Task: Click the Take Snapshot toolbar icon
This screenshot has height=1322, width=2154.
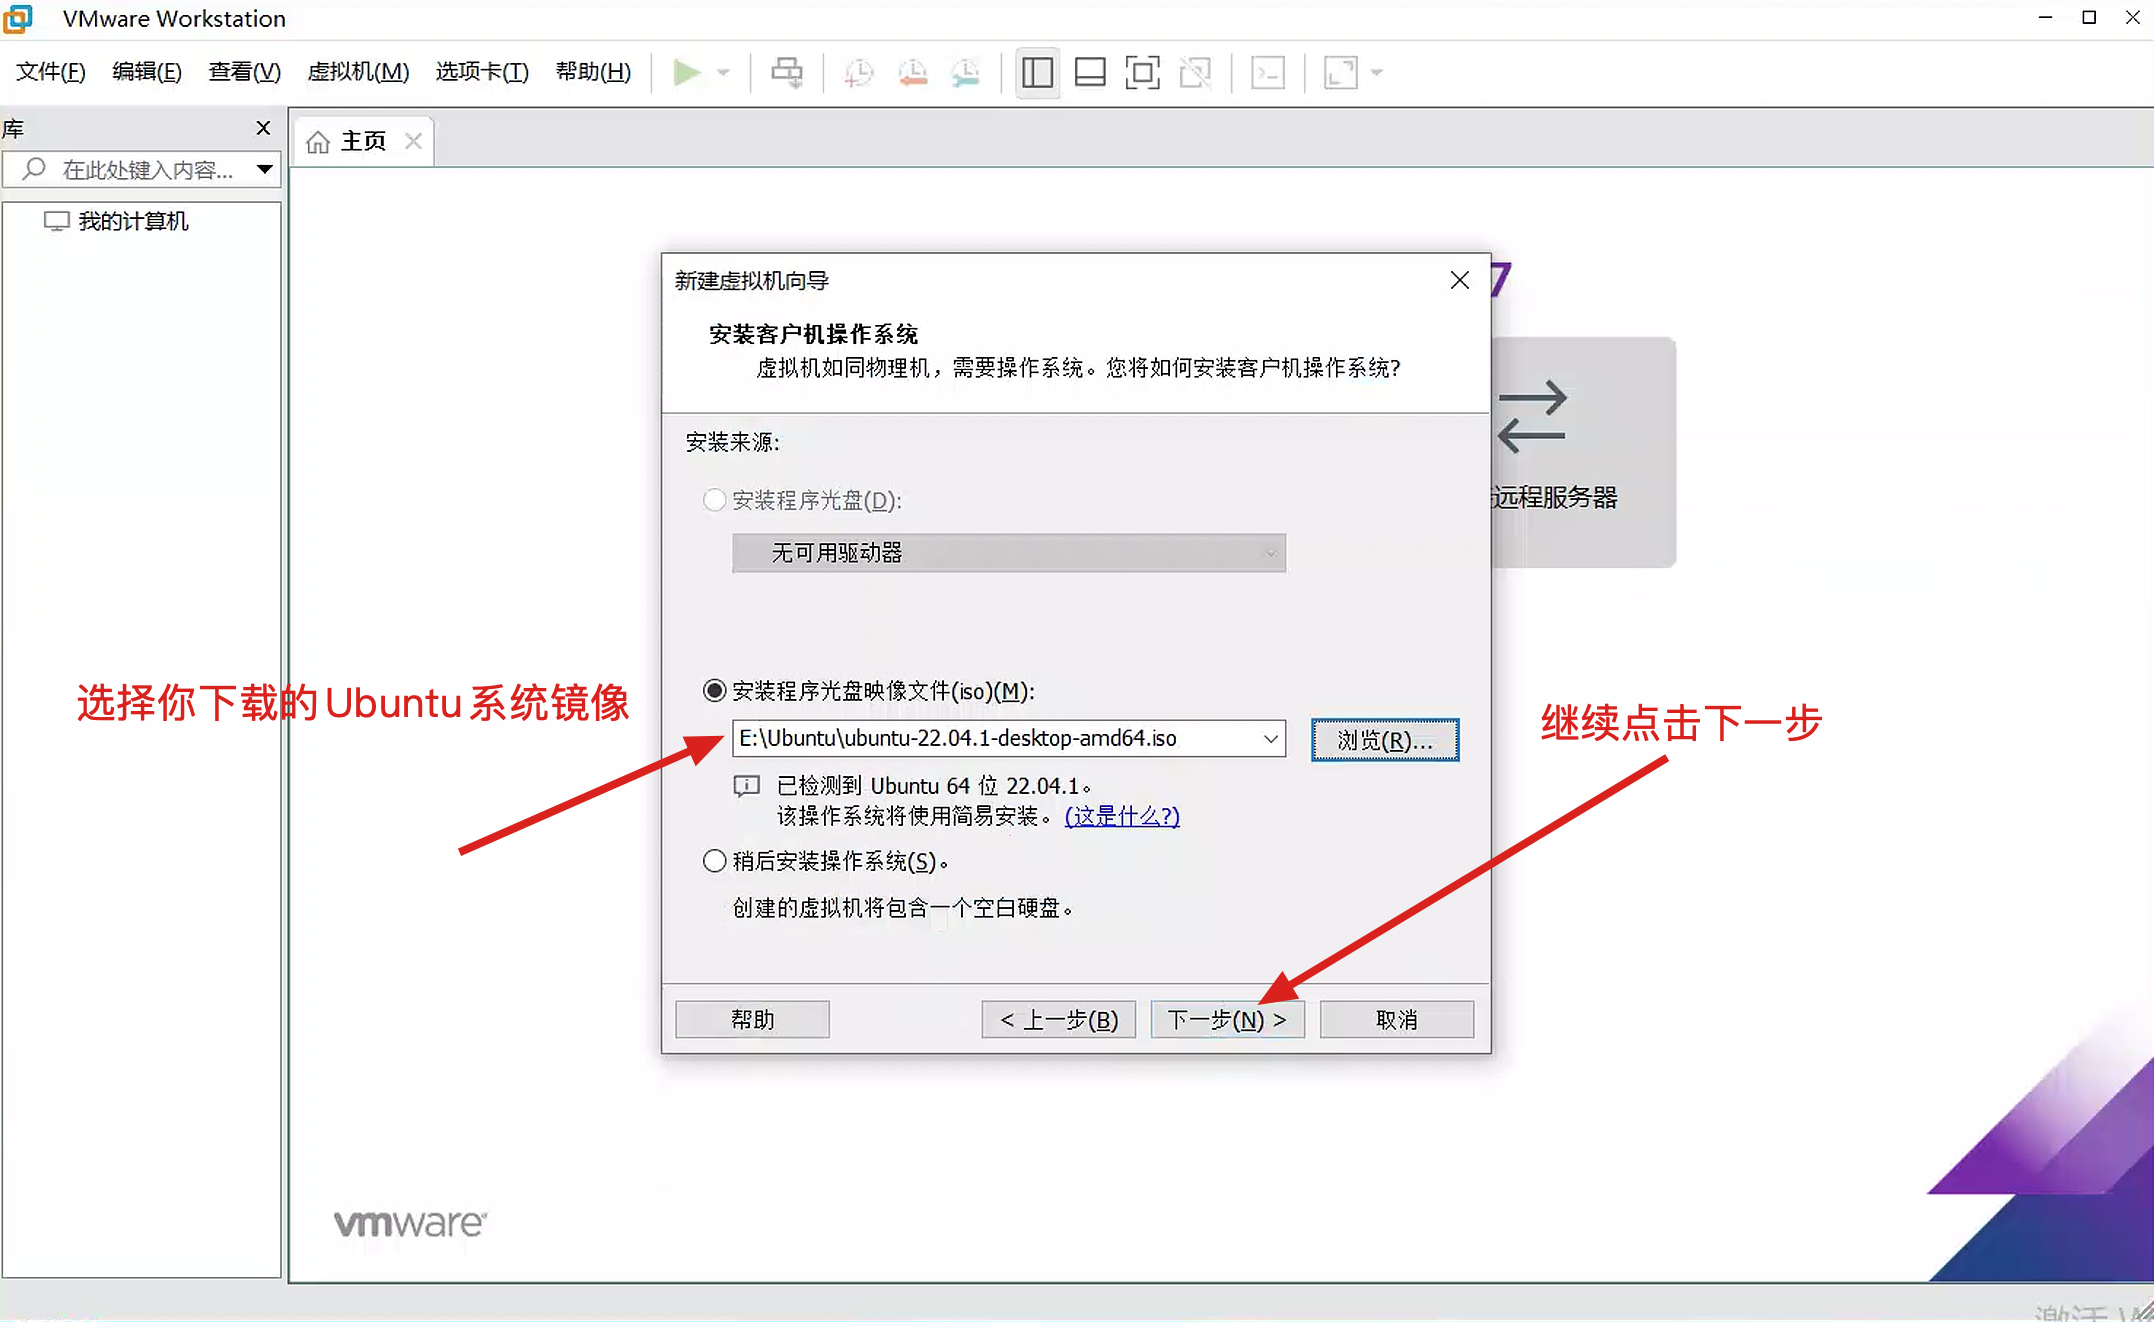Action: (858, 72)
